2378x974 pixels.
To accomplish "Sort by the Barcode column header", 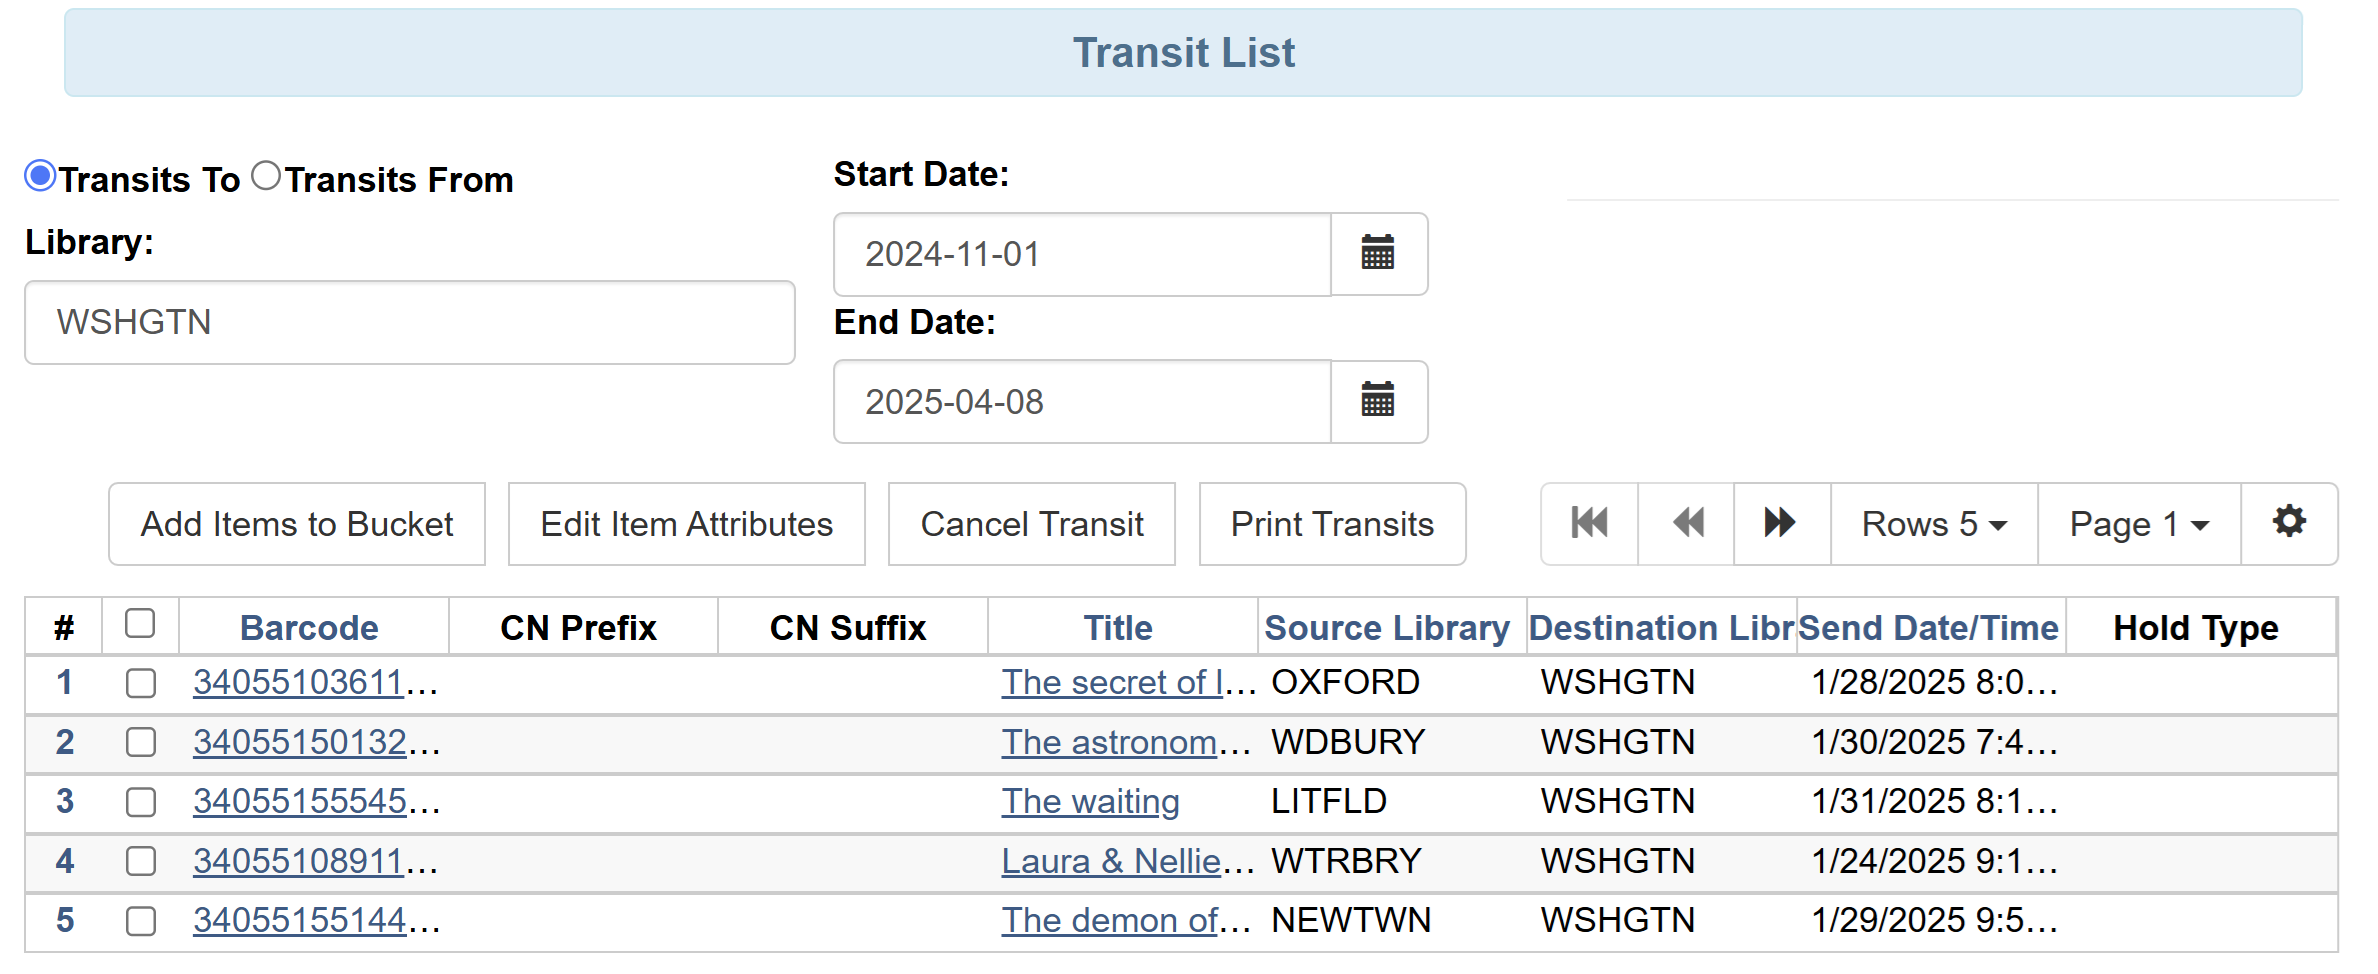I will pos(309,627).
